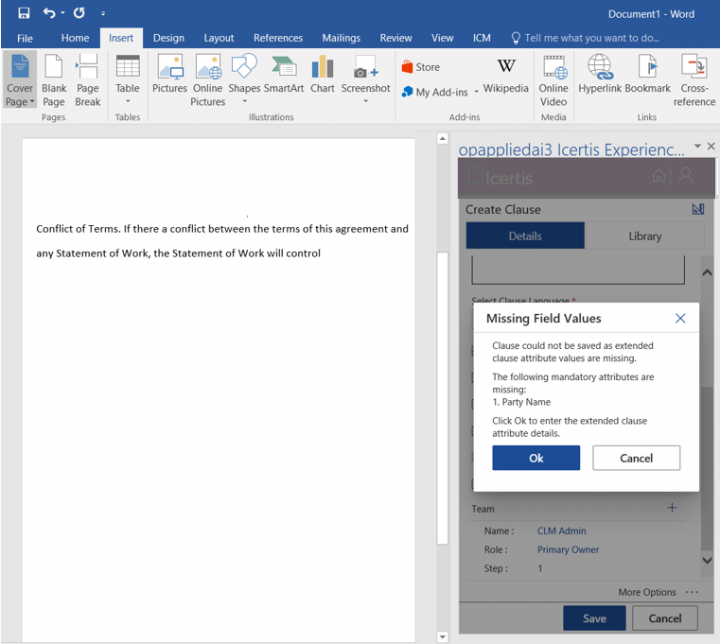This screenshot has height=644, width=720.
Task: Click Cancel in the Missing Field Values dialog
Action: click(636, 458)
